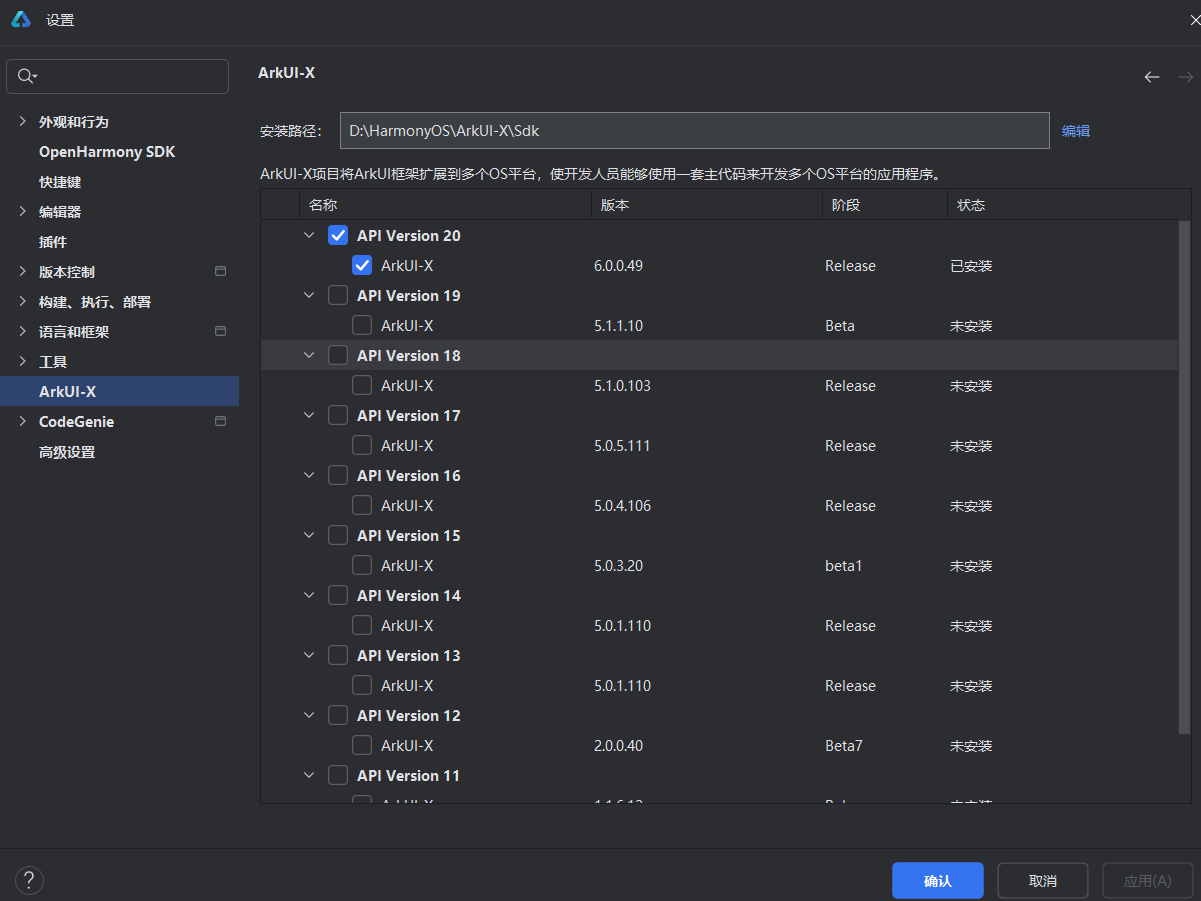
Task: Check the API Version 11 checkbox
Action: [338, 776]
